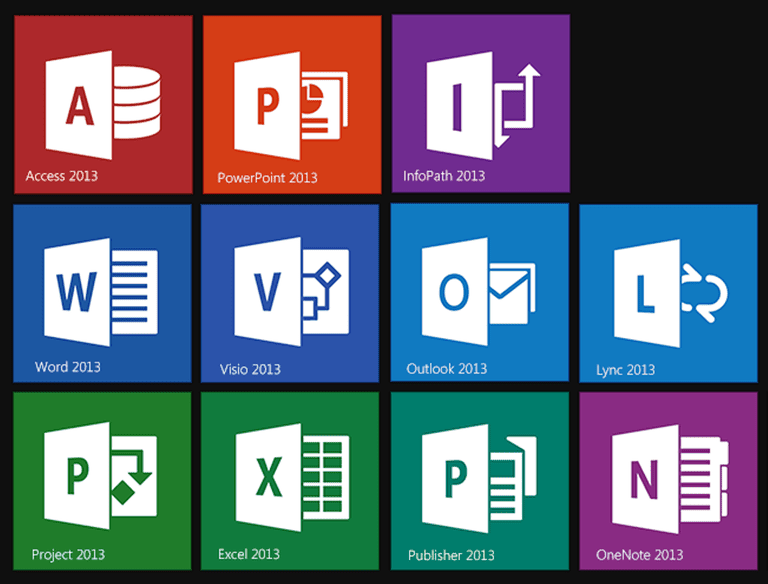768x584 pixels.
Task: Launch the PowerPoint 2013 slide icon
Action: (x=290, y=98)
